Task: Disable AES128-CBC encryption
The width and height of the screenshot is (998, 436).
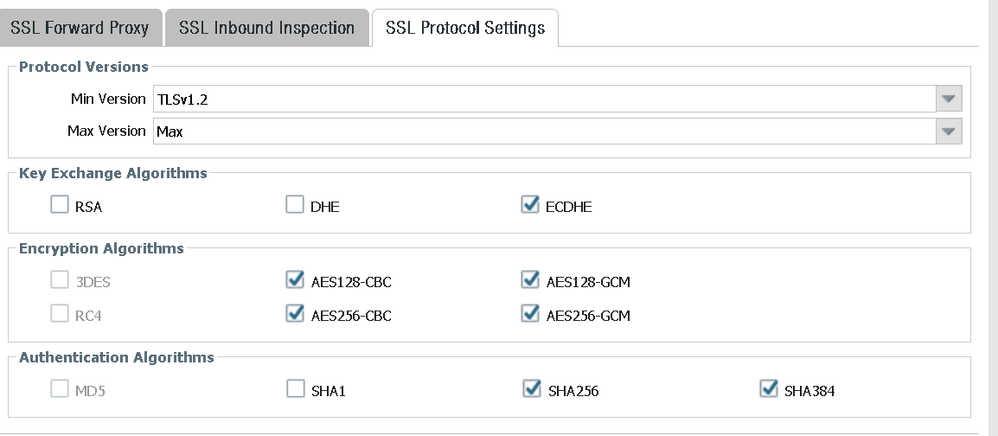Action: point(295,281)
